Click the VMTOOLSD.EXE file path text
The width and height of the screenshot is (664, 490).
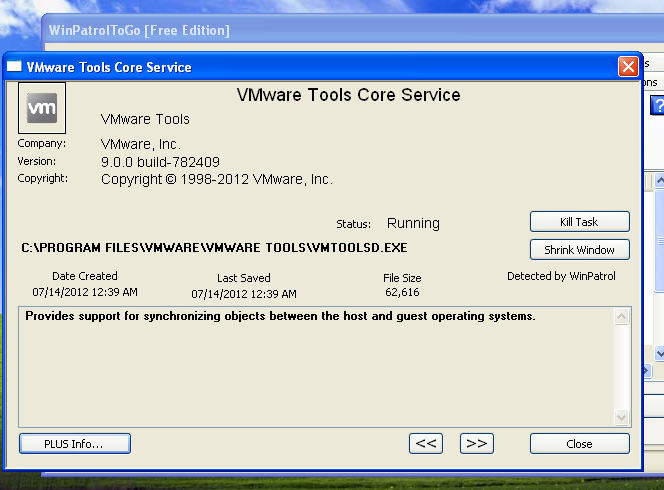click(x=214, y=247)
